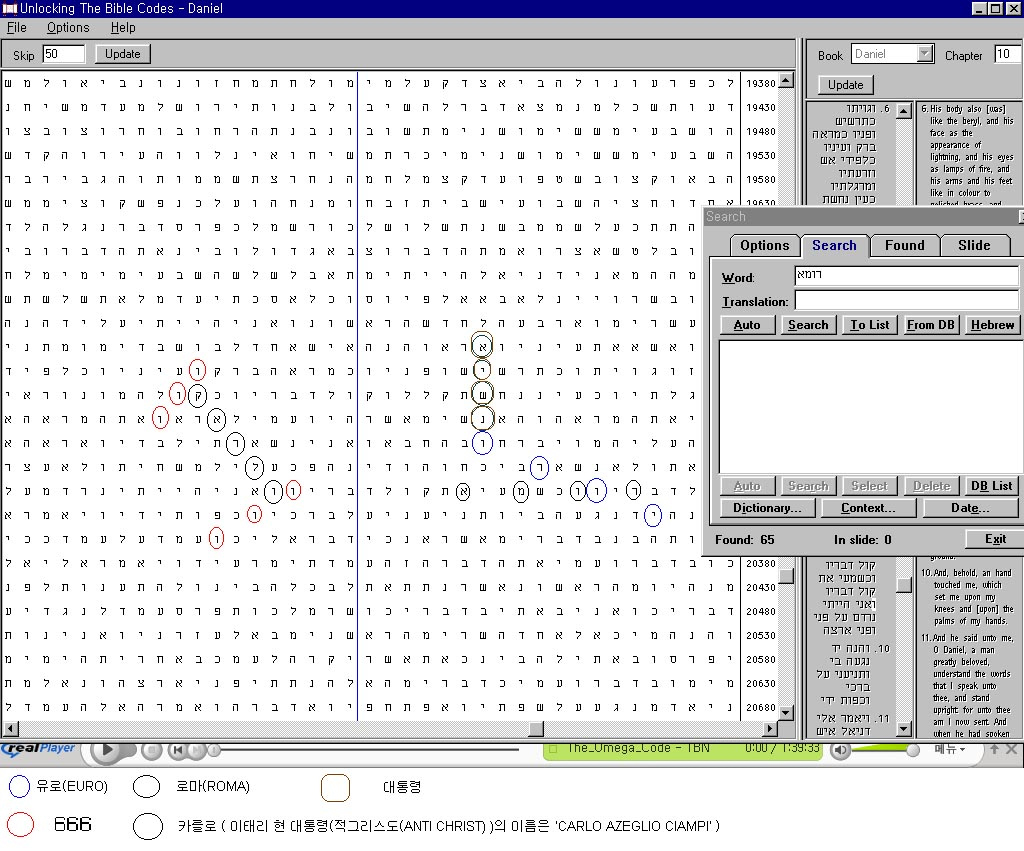Click the letter grid scroll-left arrow
The height and width of the screenshot is (851, 1024).
coord(10,728)
